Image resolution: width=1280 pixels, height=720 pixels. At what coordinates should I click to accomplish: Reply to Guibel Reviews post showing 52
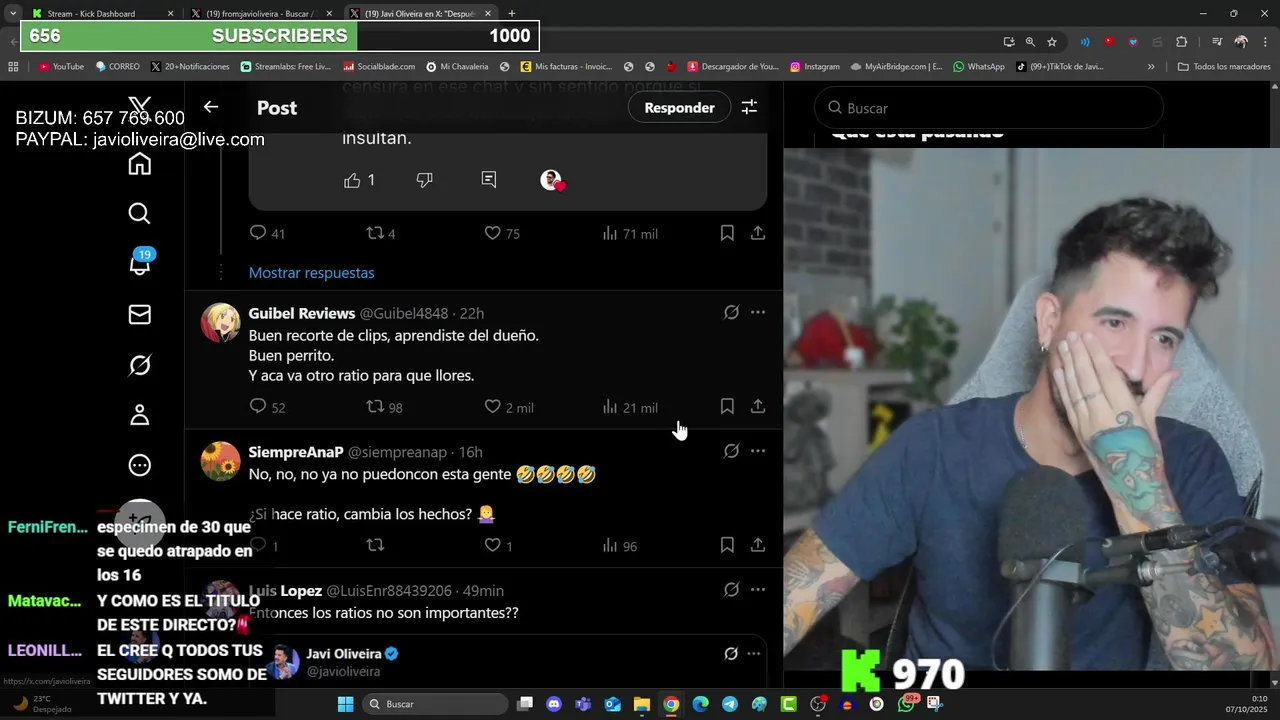click(x=267, y=407)
